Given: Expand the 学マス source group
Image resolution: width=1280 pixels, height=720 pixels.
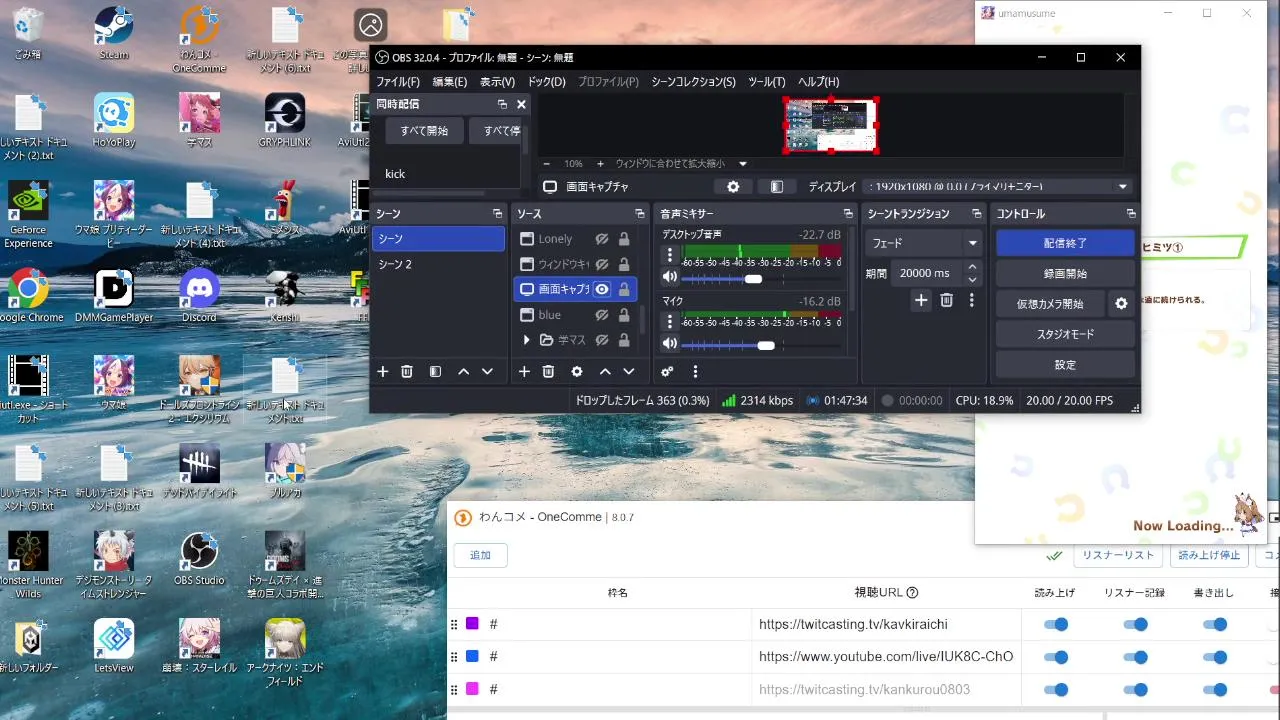Looking at the screenshot, I should (526, 340).
